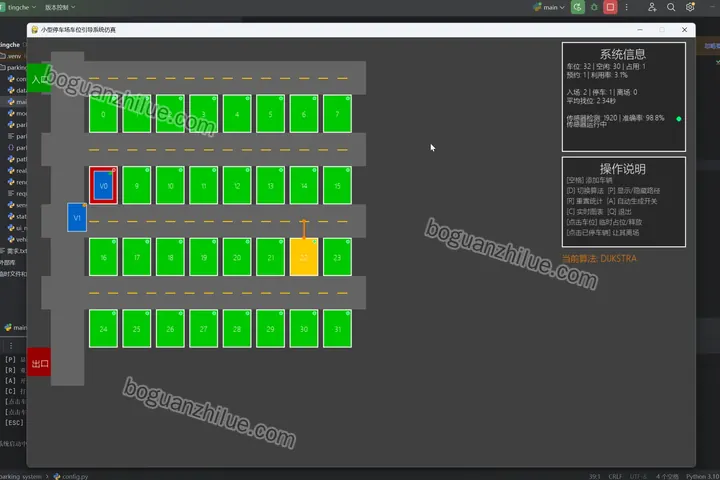Click the green 入口 entrance block
Screen dimensions: 720x480
pyautogui.click(x=39, y=78)
